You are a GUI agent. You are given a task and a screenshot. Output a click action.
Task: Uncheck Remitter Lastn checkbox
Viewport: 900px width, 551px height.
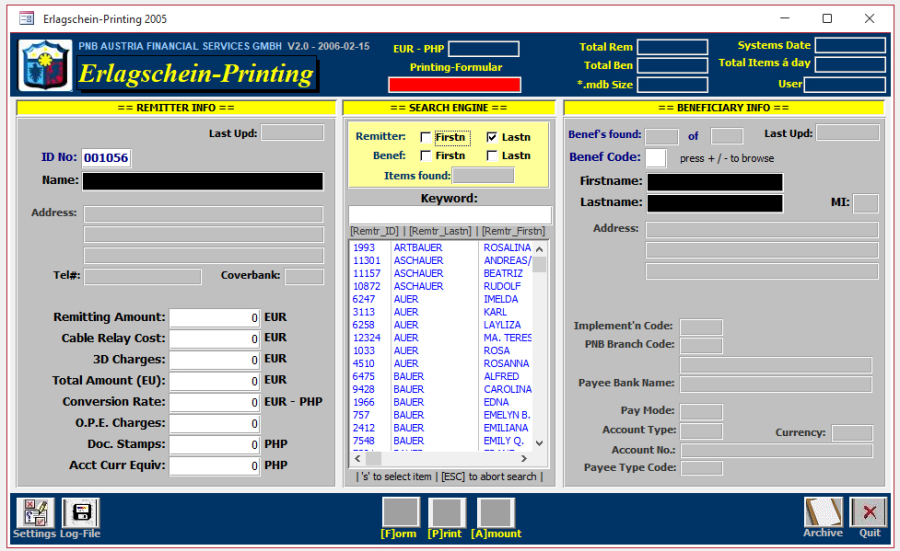tap(492, 137)
